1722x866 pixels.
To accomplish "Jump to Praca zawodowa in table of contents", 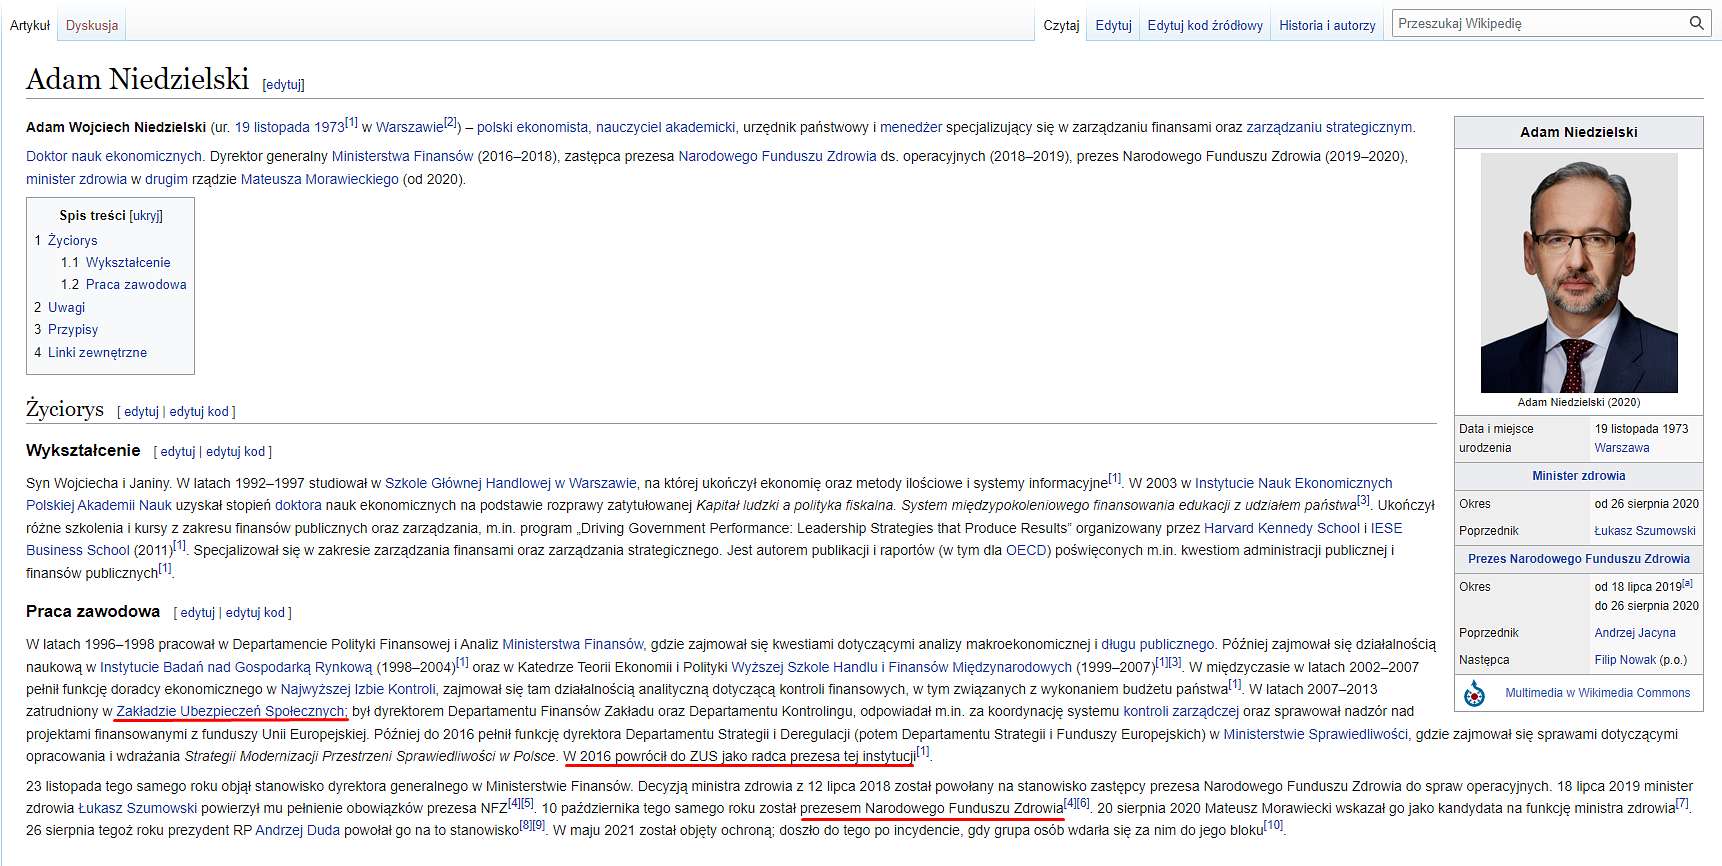I will point(136,284).
